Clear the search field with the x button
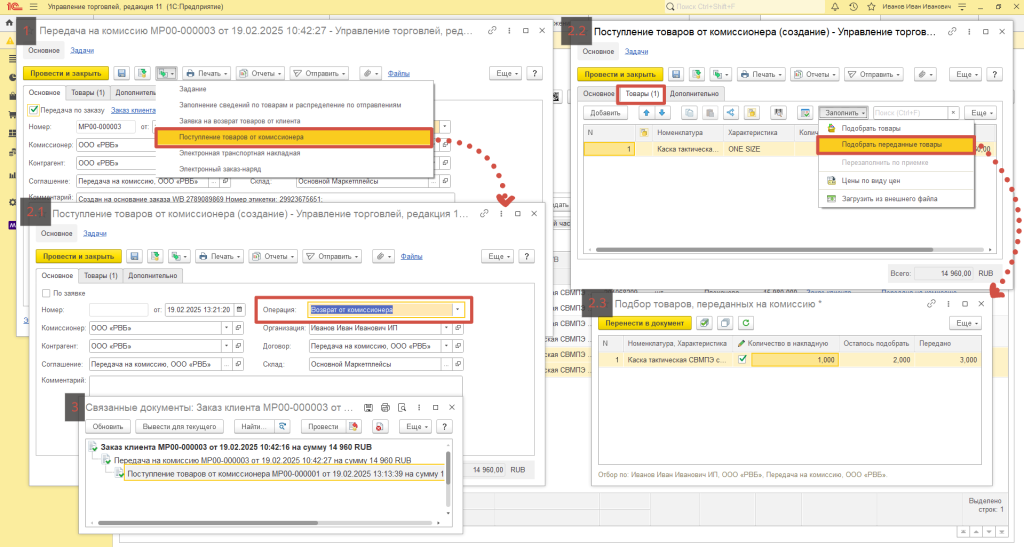 pyautogui.click(x=953, y=113)
